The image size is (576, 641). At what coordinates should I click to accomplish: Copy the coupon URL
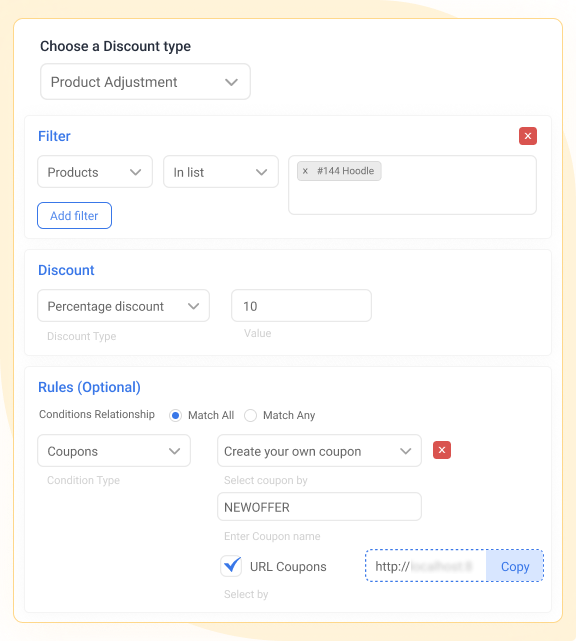coord(515,566)
